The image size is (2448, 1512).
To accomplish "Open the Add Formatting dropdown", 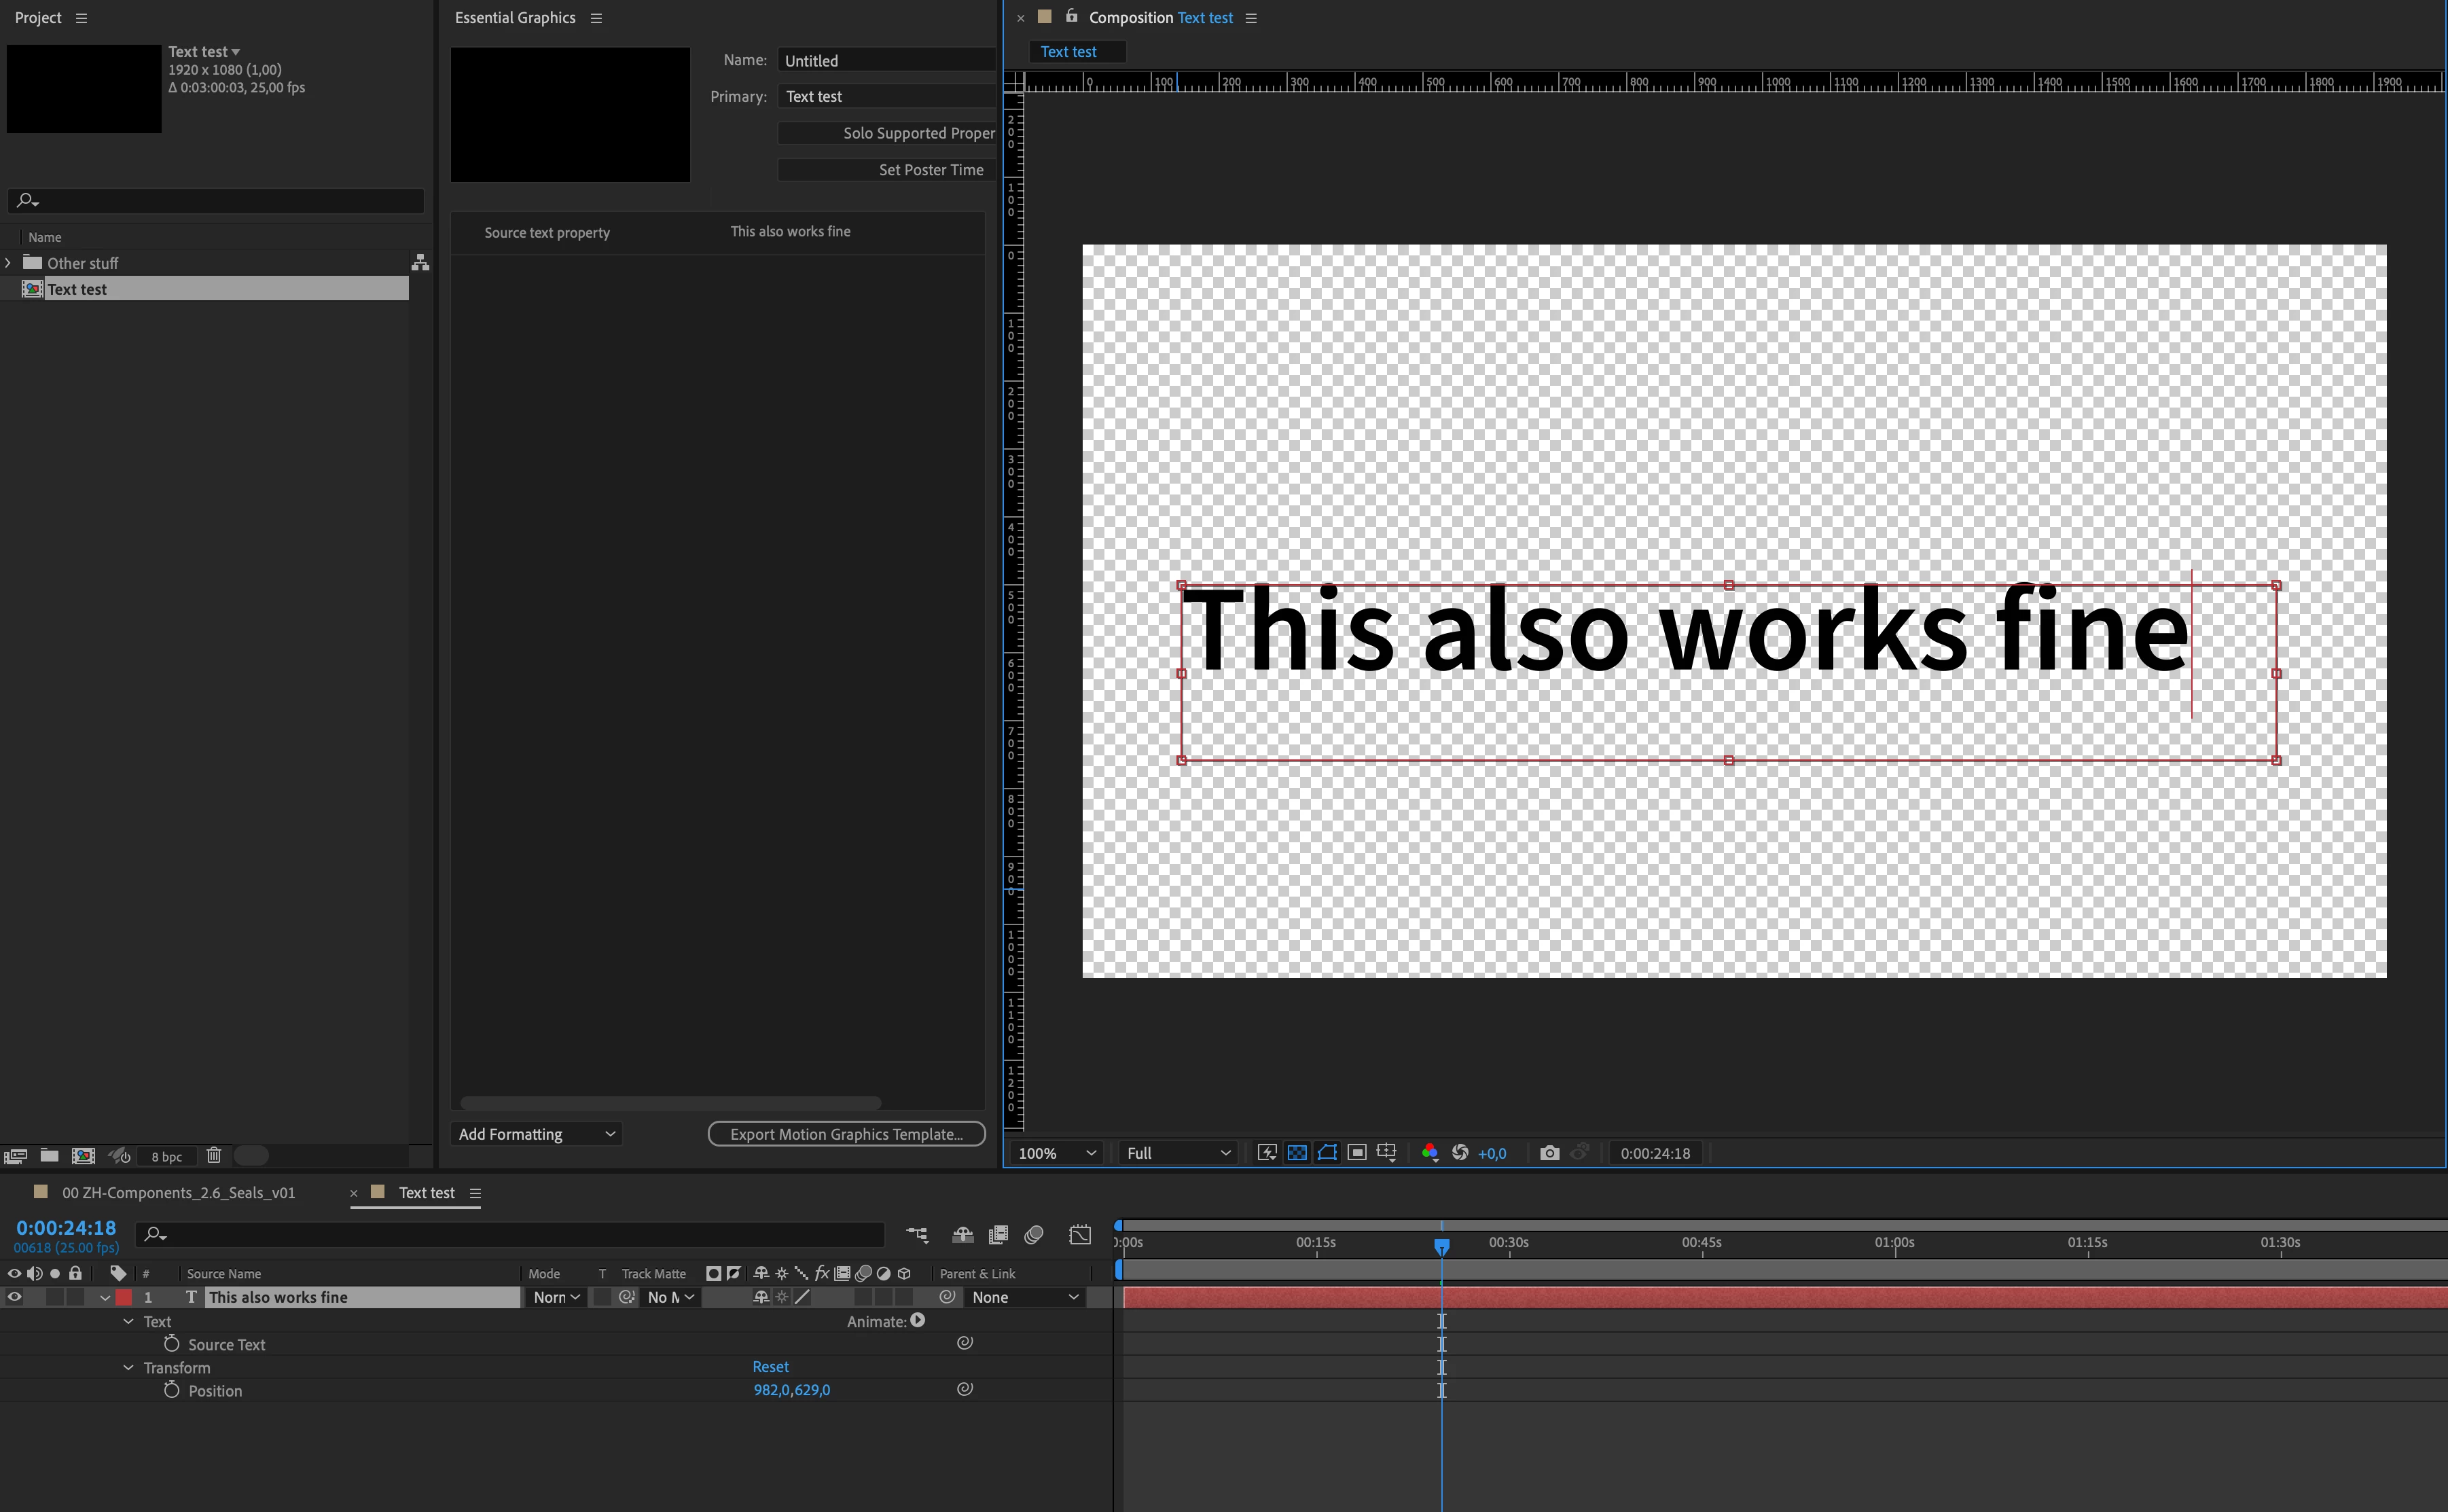I will [x=536, y=1134].
